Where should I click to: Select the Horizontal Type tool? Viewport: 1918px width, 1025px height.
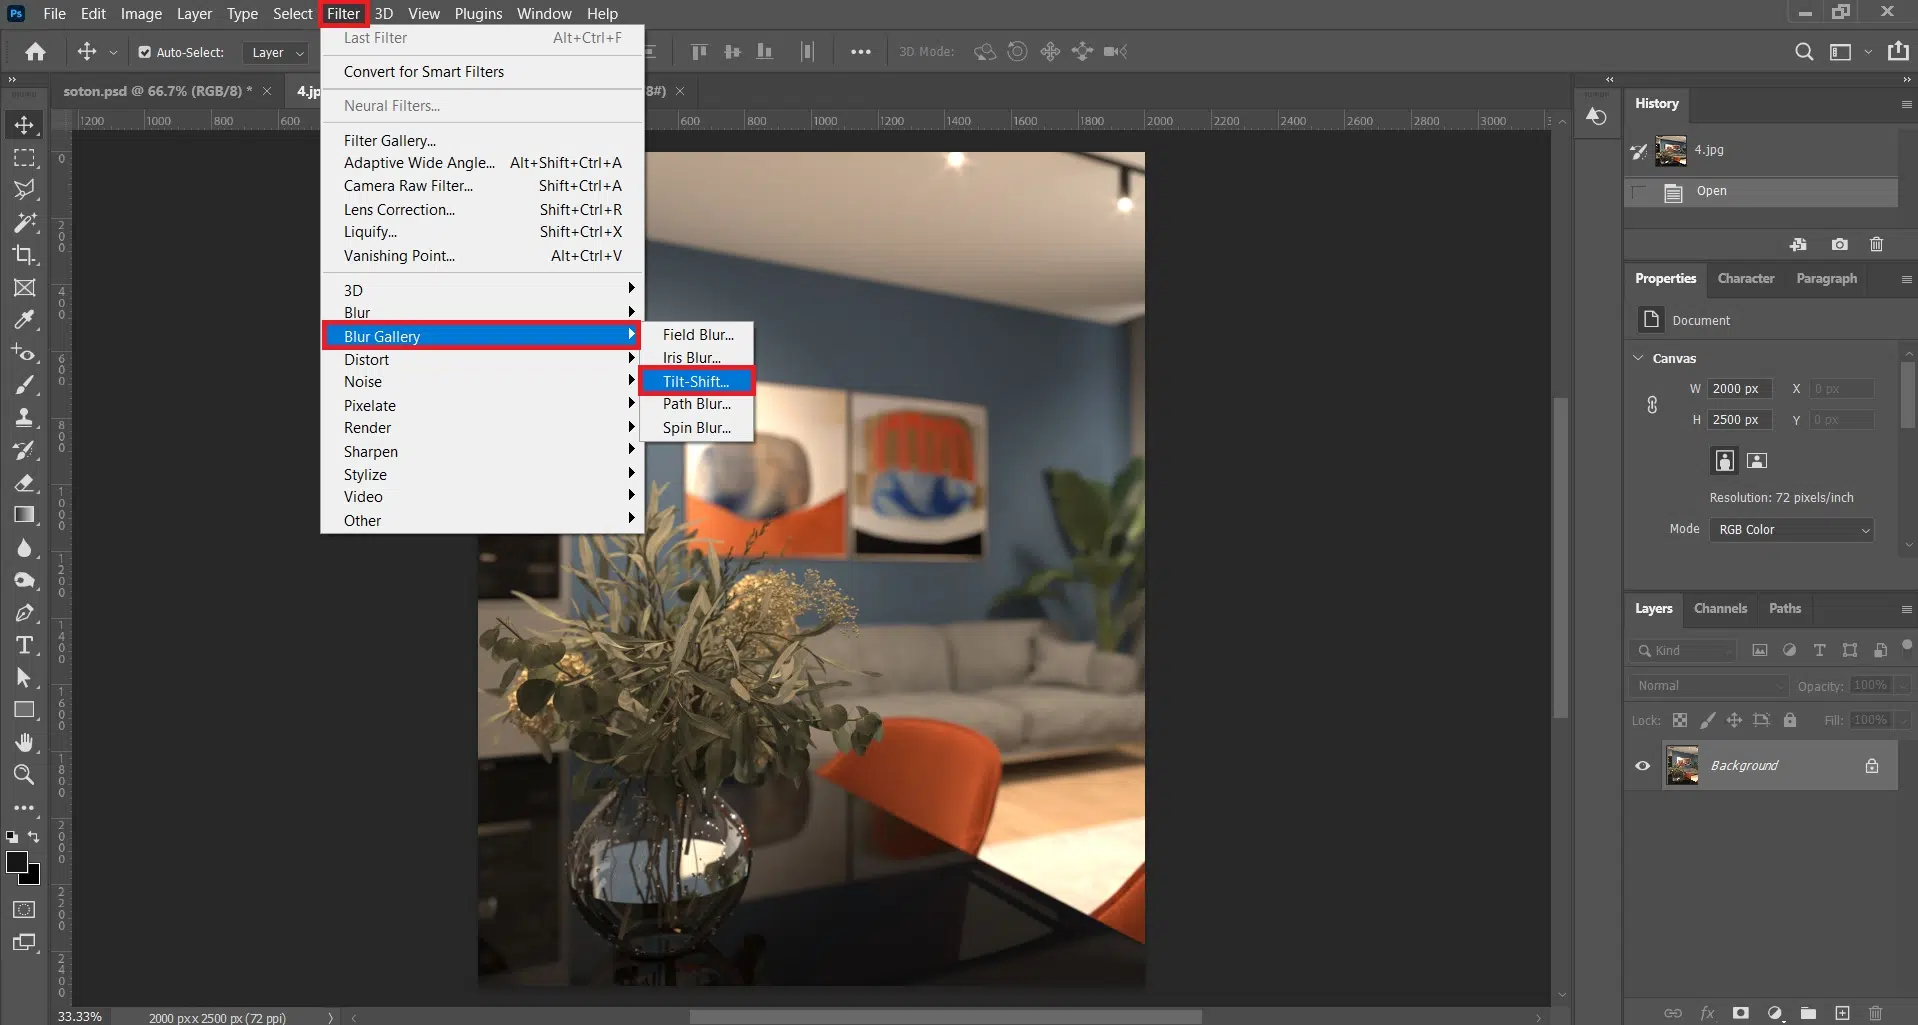coord(24,645)
